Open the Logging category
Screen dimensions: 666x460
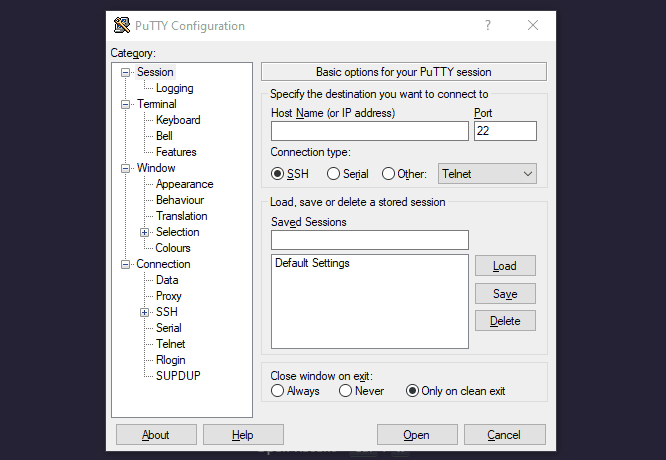(175, 88)
